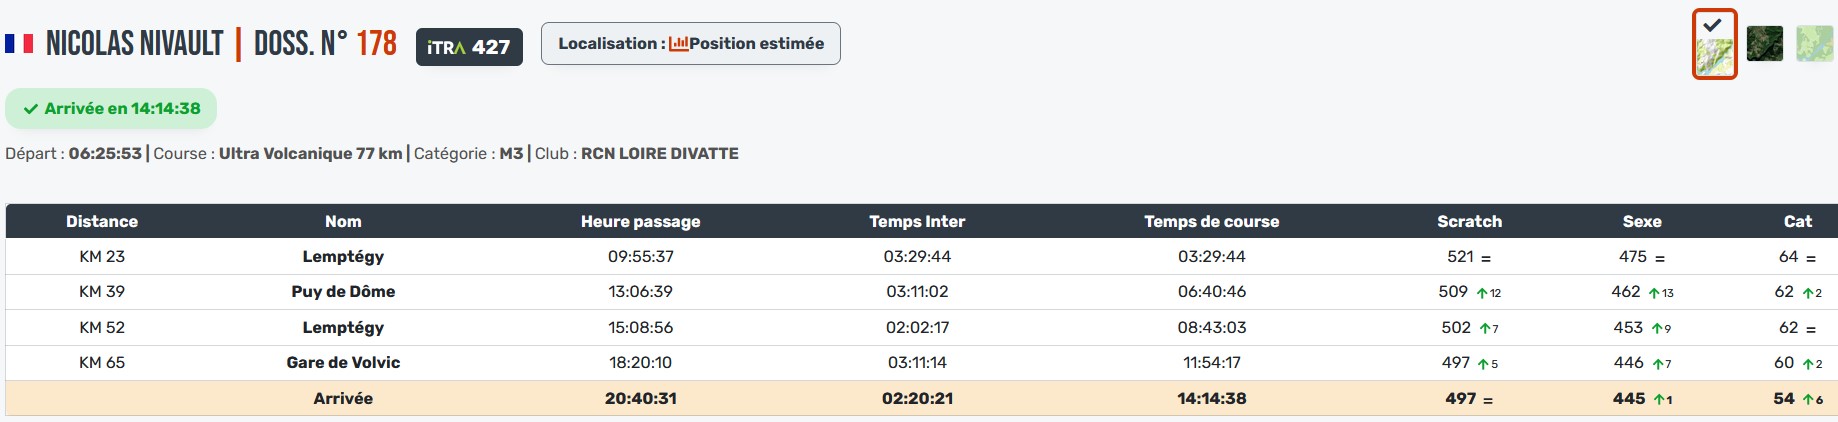Viewport: 1838px width, 422px height.
Task: Sort by the Scratch column header
Action: 1469,222
